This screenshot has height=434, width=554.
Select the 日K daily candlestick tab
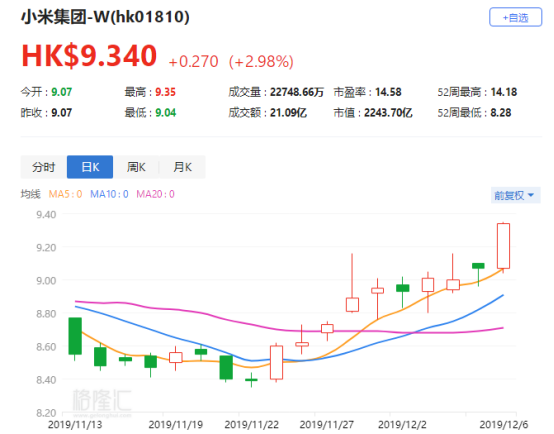point(90,167)
